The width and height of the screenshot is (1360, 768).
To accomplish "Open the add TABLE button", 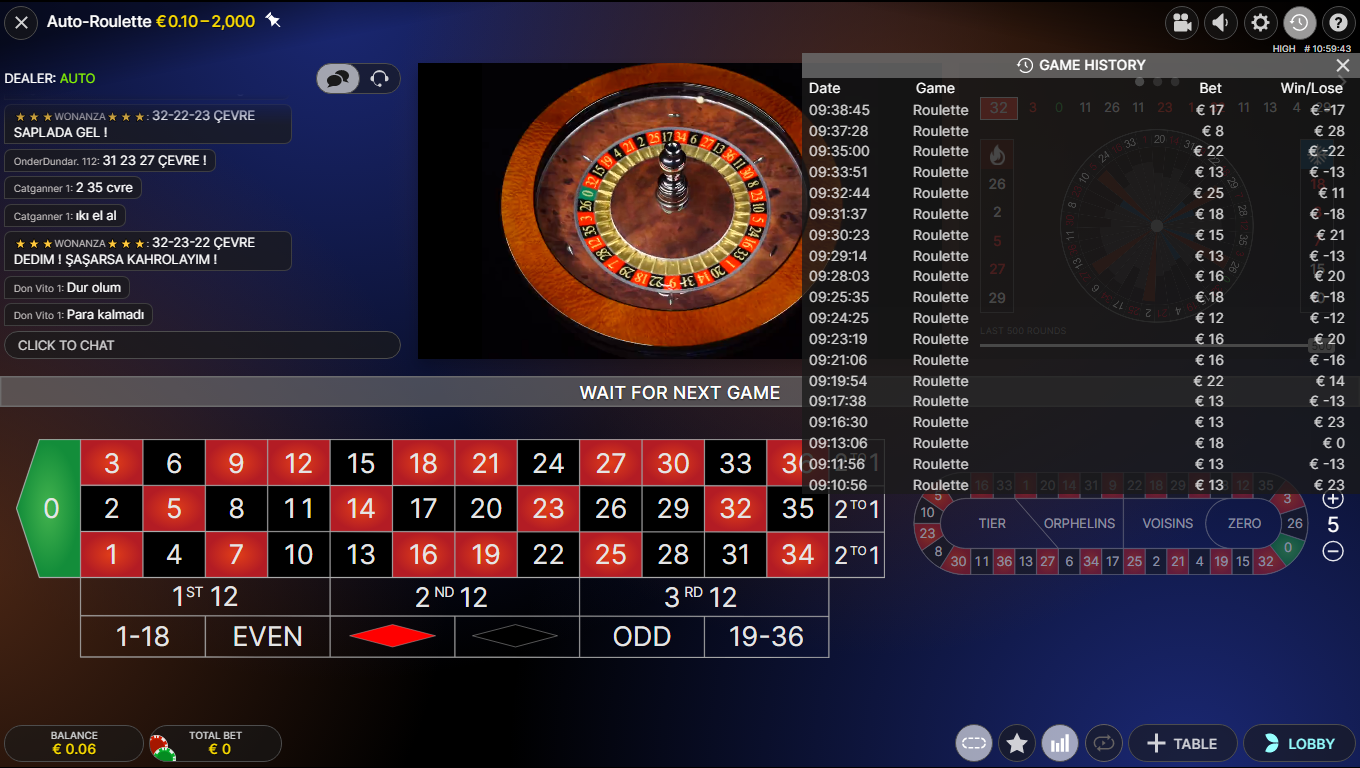I will coord(1182,743).
